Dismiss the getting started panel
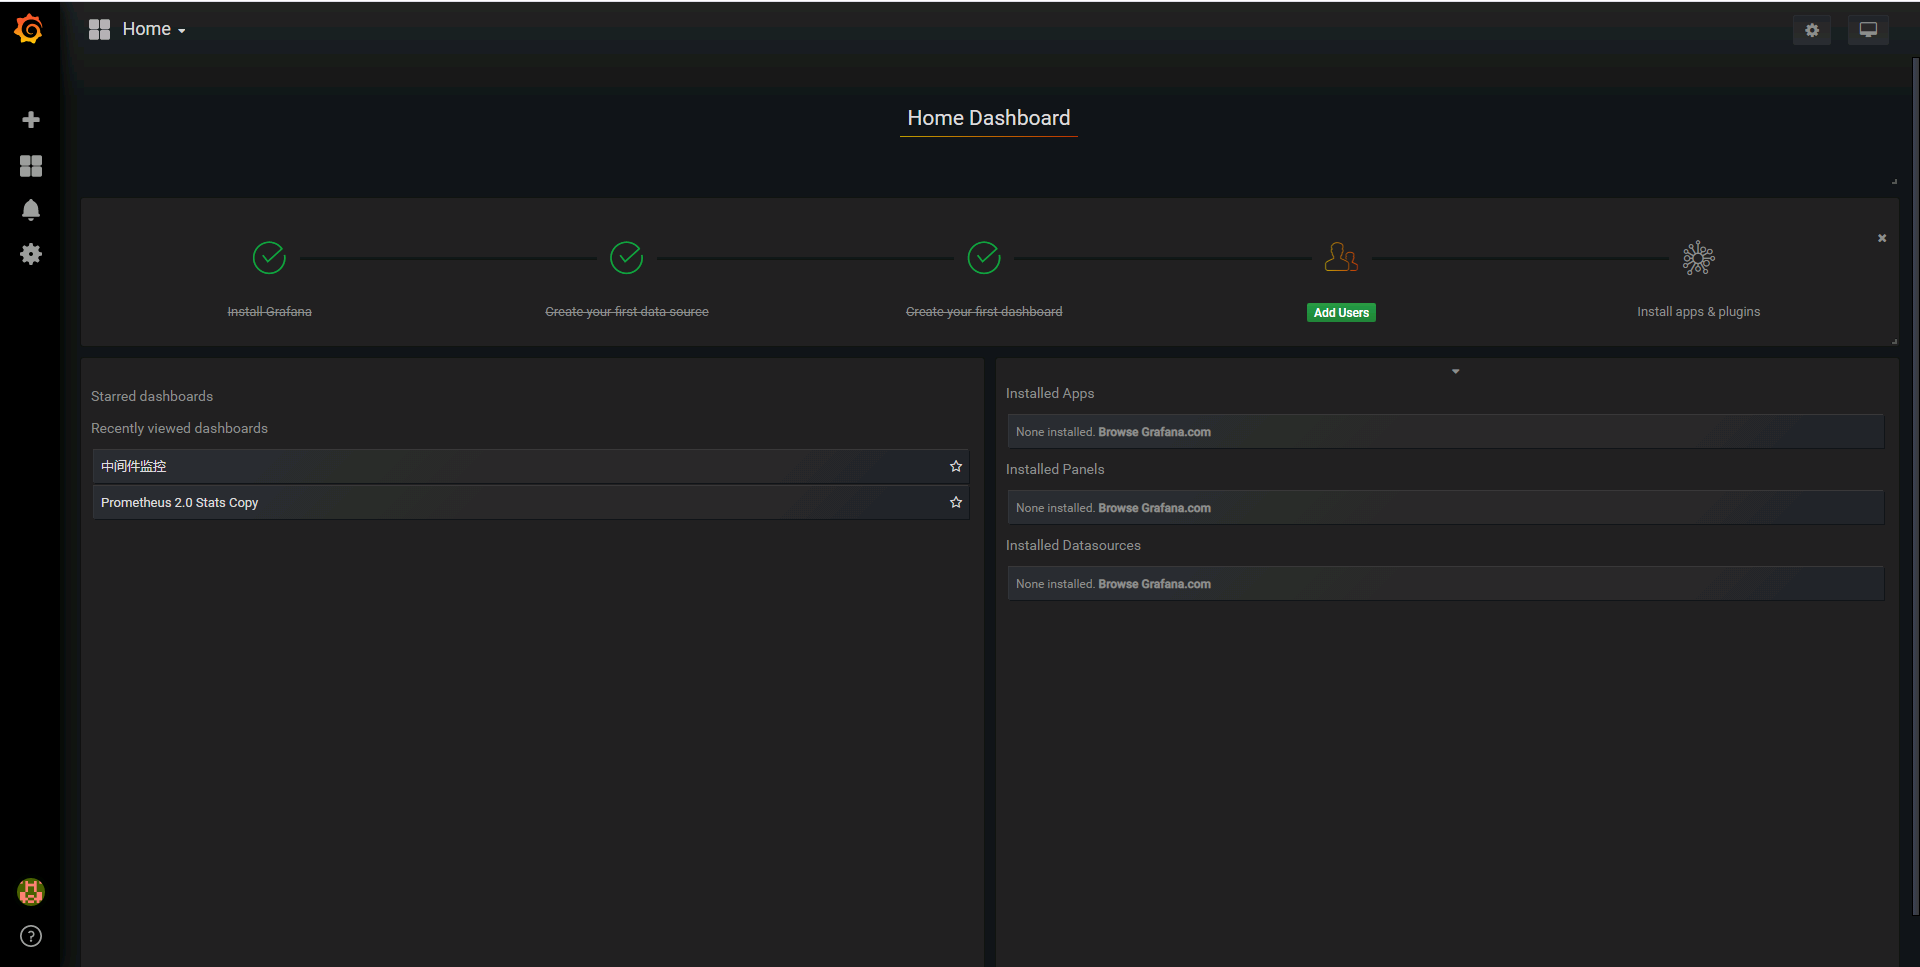This screenshot has width=1920, height=967. [1881, 238]
